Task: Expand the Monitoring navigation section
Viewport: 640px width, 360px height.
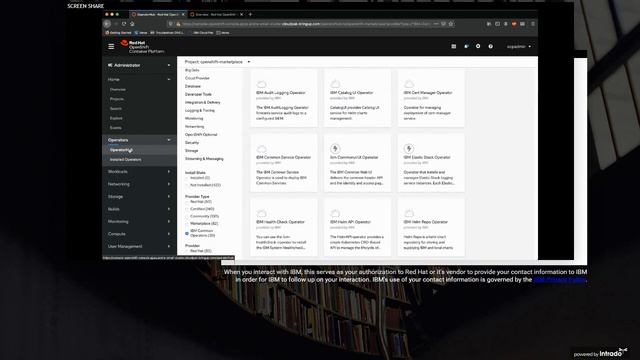Action: click(139, 222)
